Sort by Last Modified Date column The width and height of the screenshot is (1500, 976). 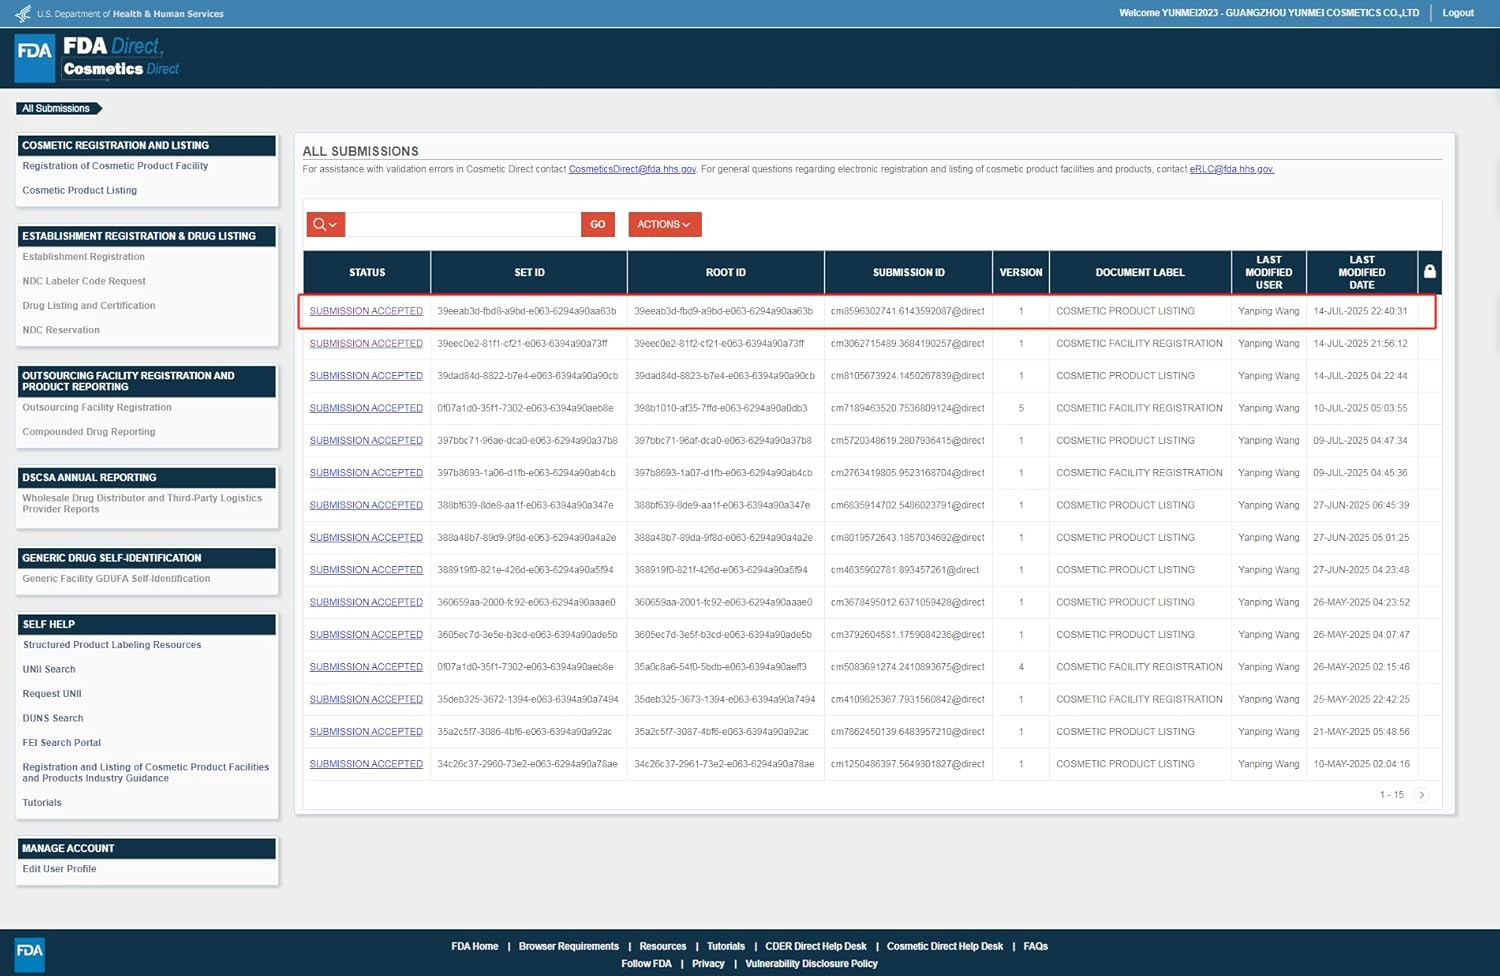(1361, 272)
